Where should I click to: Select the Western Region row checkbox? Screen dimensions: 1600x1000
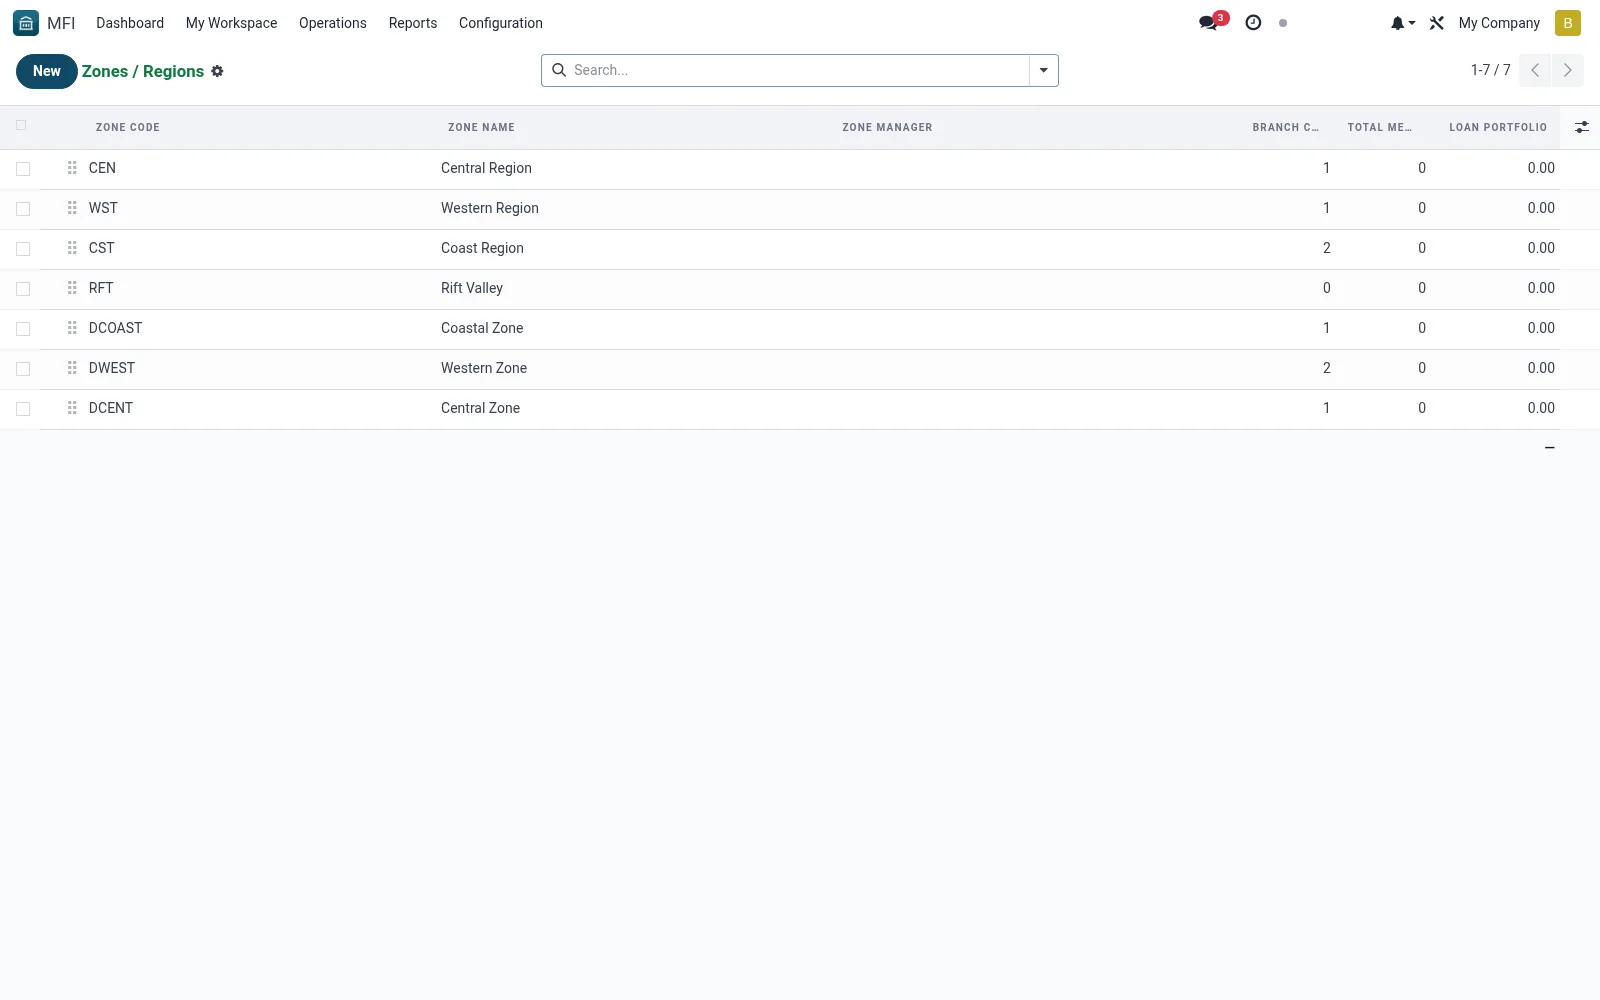pyautogui.click(x=23, y=209)
